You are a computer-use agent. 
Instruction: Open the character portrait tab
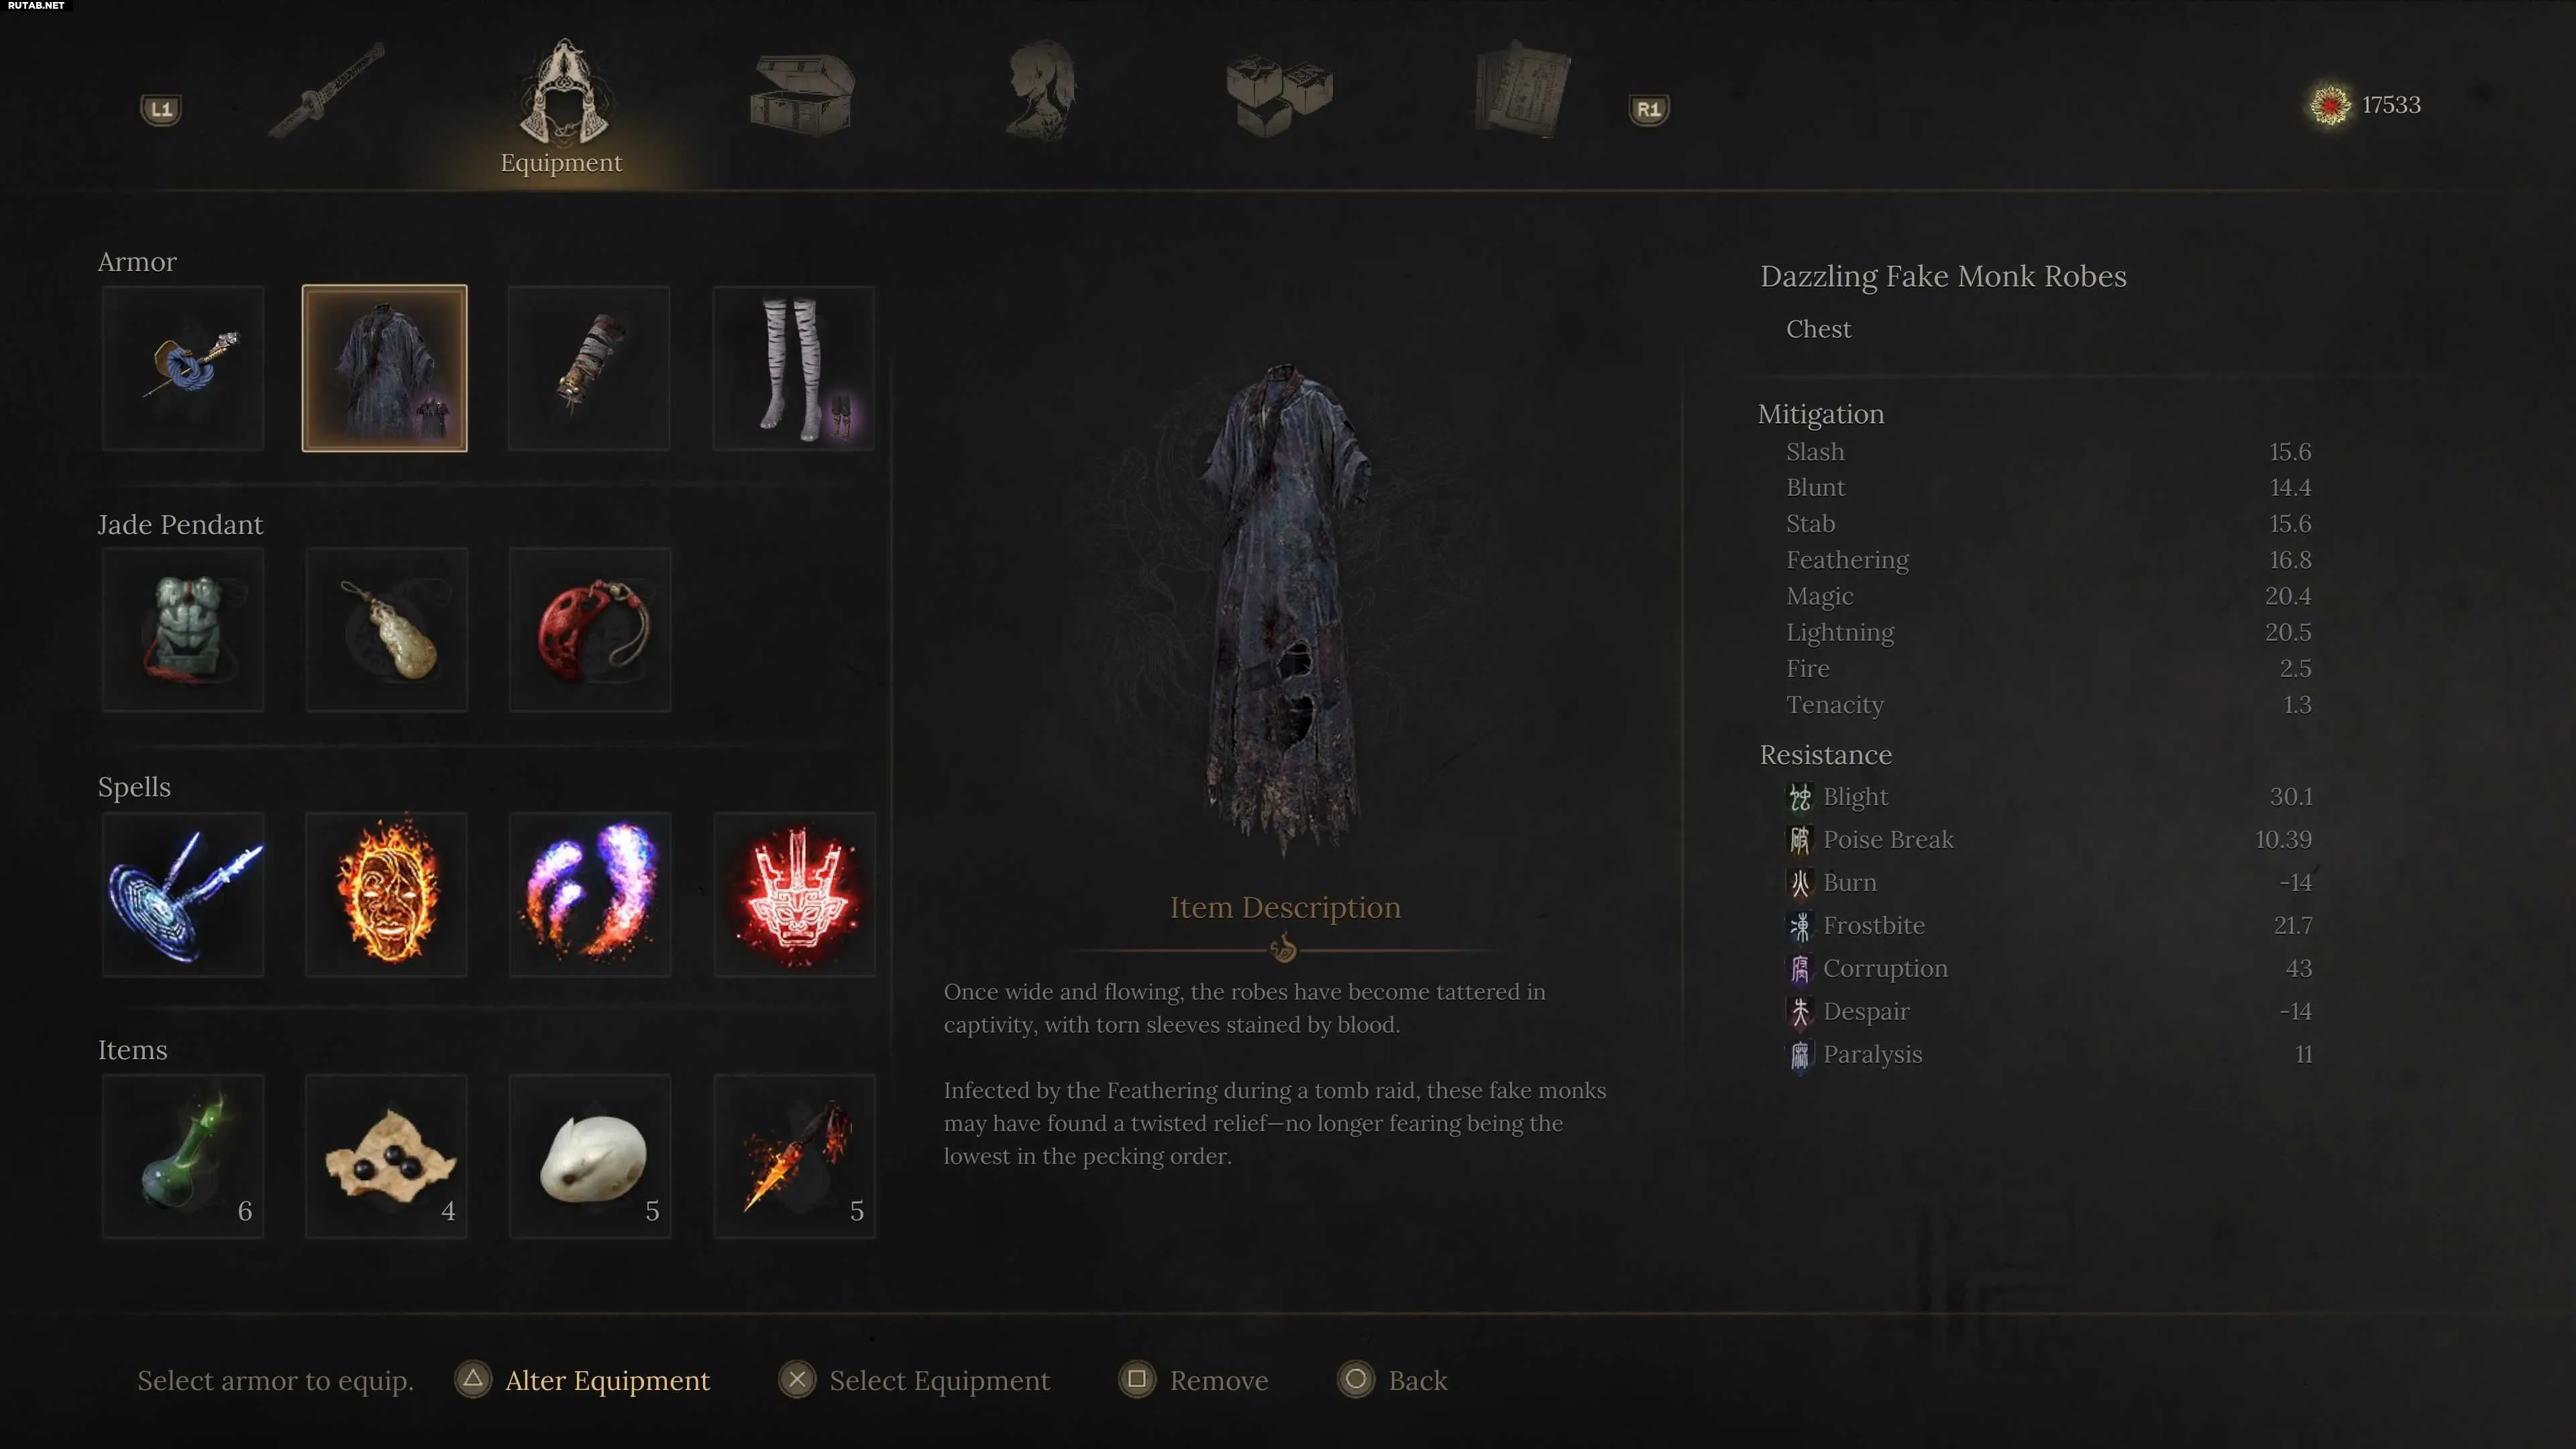[x=1041, y=91]
